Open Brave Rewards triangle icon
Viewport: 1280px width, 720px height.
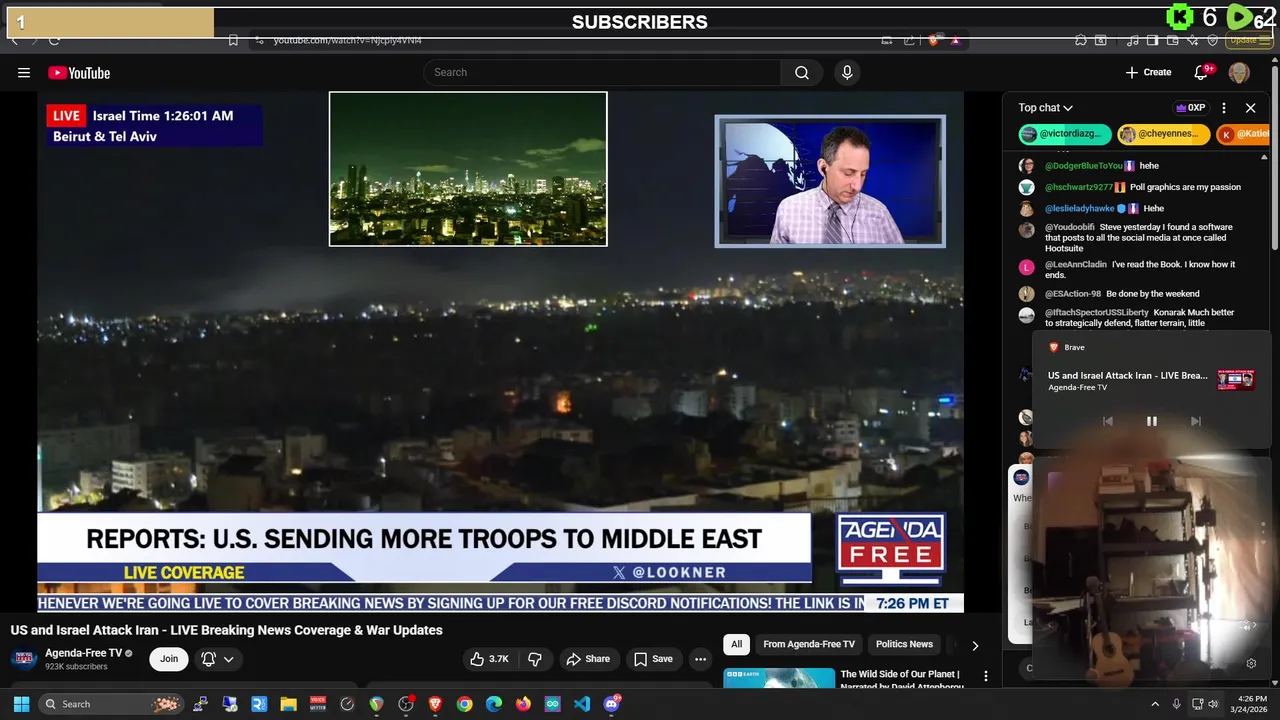955,41
